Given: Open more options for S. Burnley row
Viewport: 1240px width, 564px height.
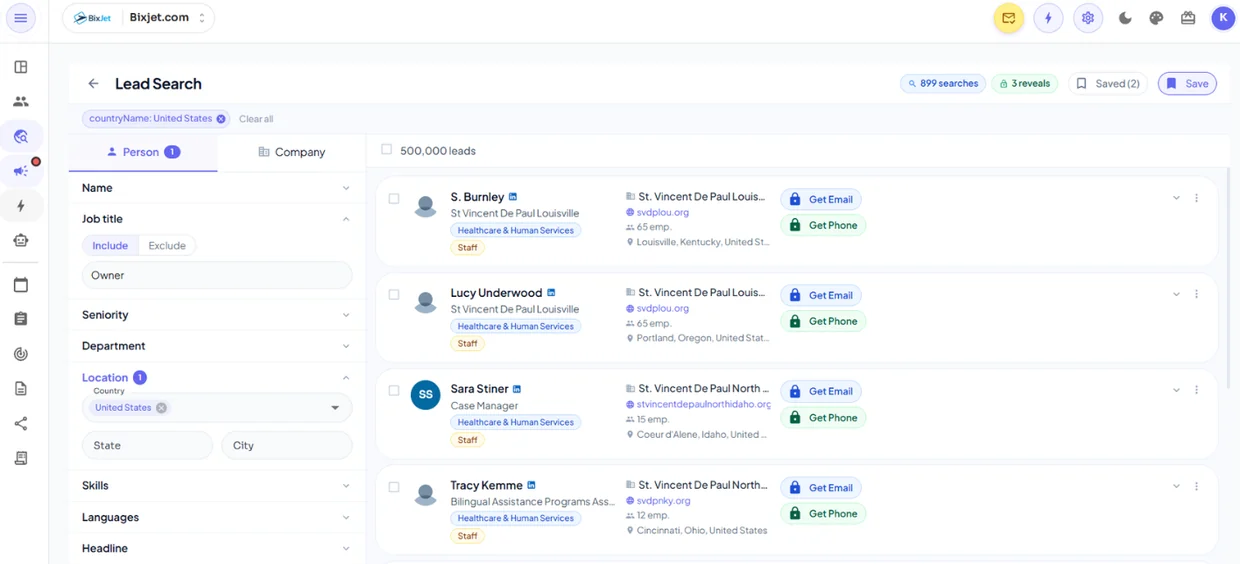Looking at the screenshot, I should (x=1196, y=198).
